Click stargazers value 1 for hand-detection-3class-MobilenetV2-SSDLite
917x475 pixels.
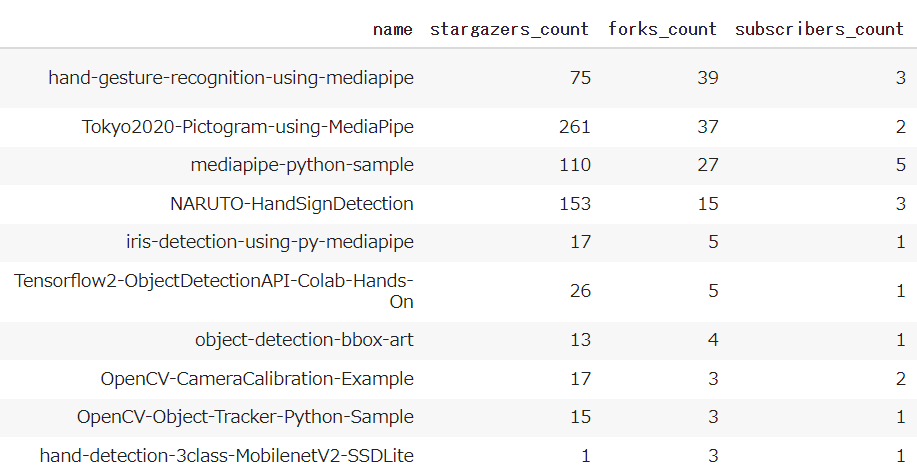(x=585, y=455)
